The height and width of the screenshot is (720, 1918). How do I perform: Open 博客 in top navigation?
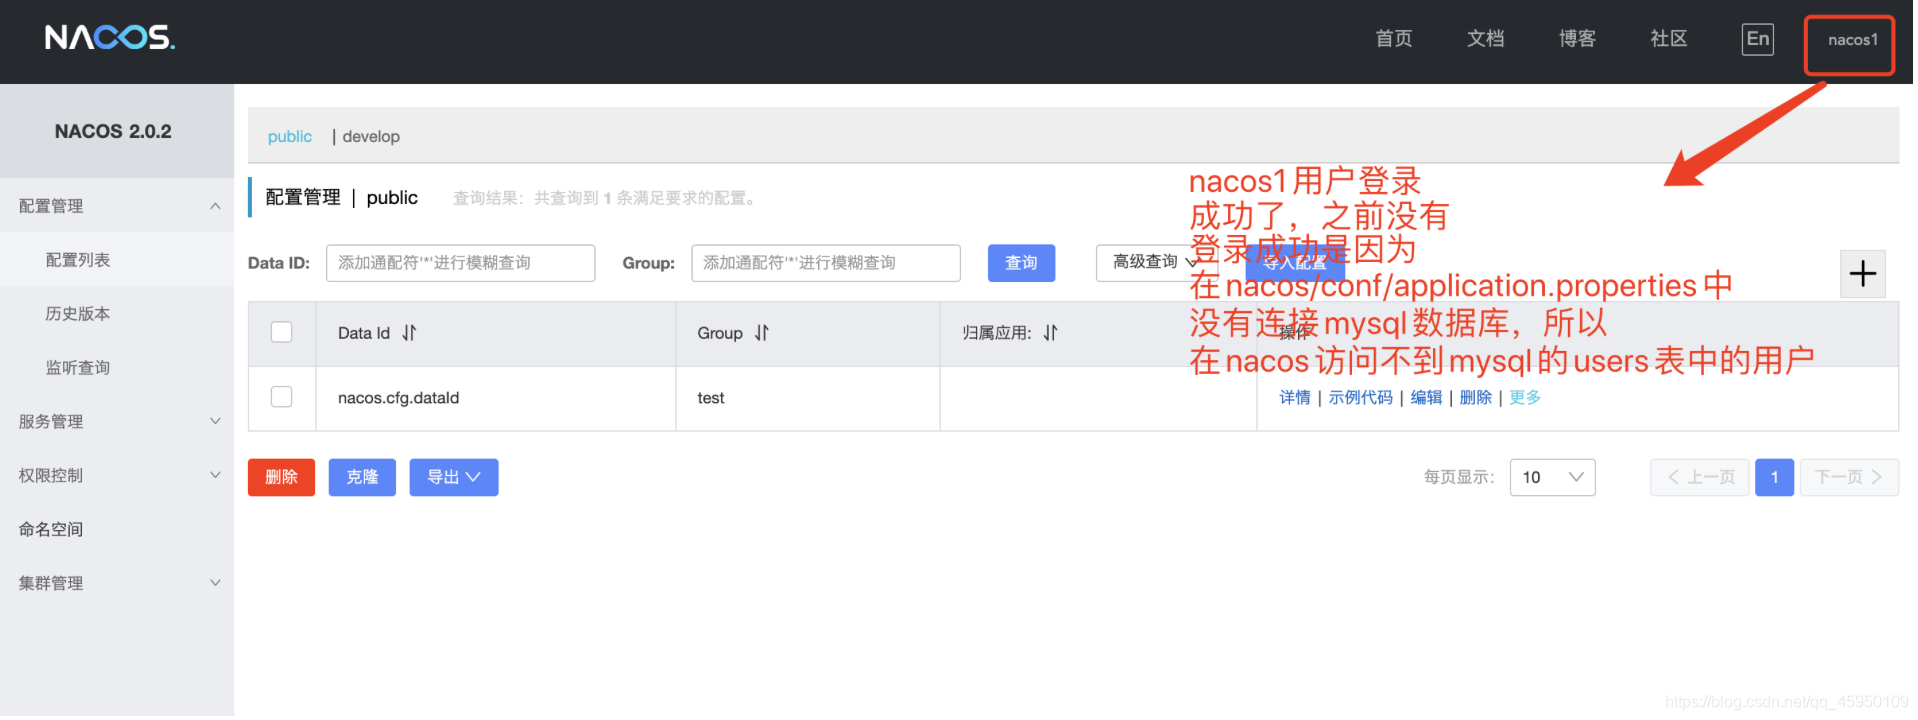[x=1577, y=39]
